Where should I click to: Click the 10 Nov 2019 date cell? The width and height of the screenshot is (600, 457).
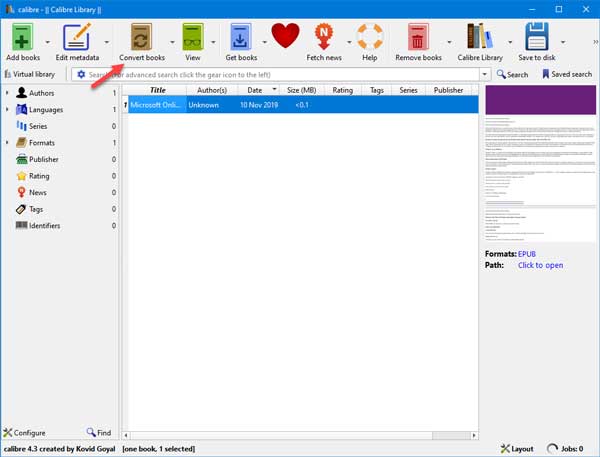click(259, 104)
